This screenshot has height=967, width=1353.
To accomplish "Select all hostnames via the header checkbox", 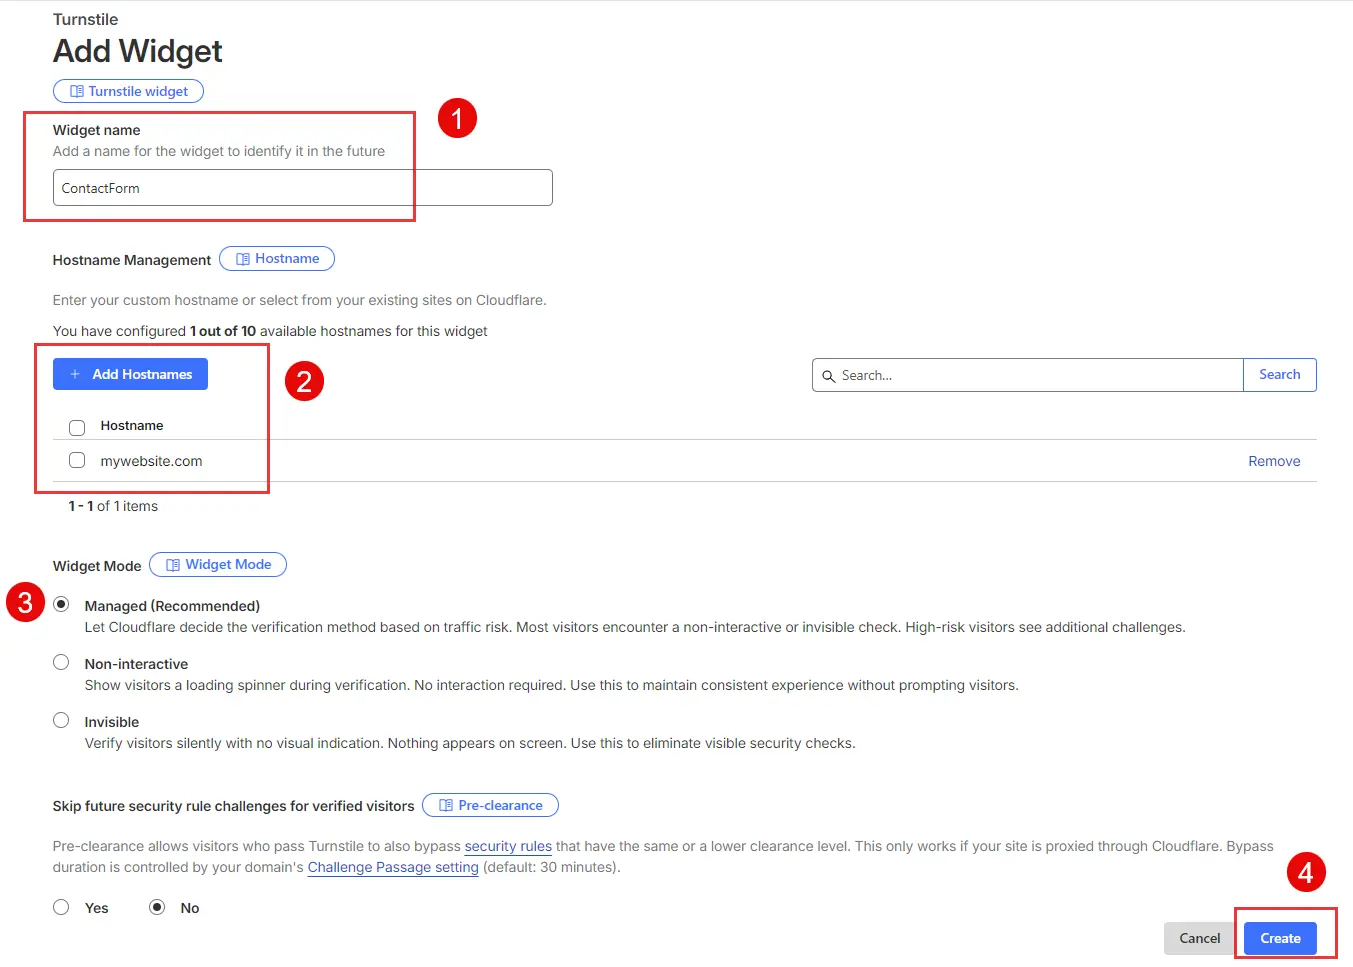I will pos(77,426).
